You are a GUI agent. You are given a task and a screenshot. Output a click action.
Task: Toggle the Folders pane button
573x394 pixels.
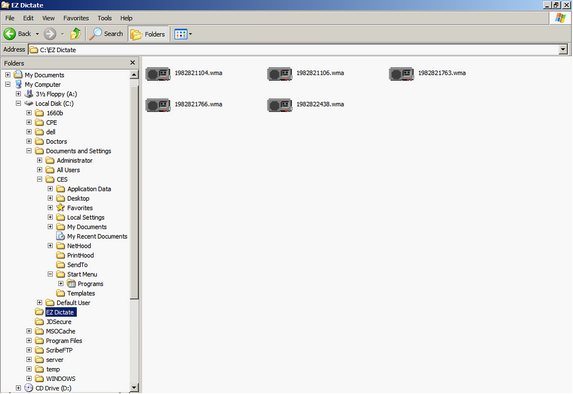pyautogui.click(x=148, y=34)
